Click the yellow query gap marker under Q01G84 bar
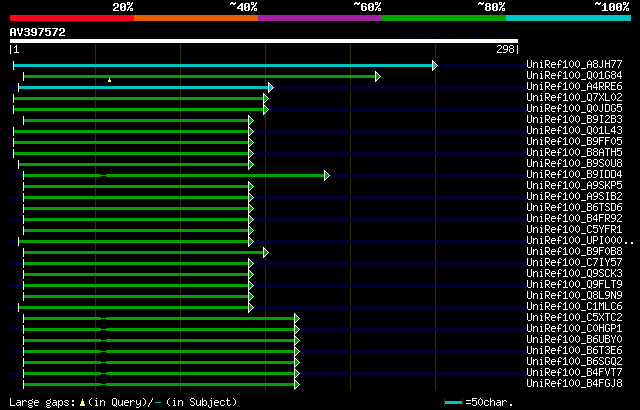 click(109, 80)
